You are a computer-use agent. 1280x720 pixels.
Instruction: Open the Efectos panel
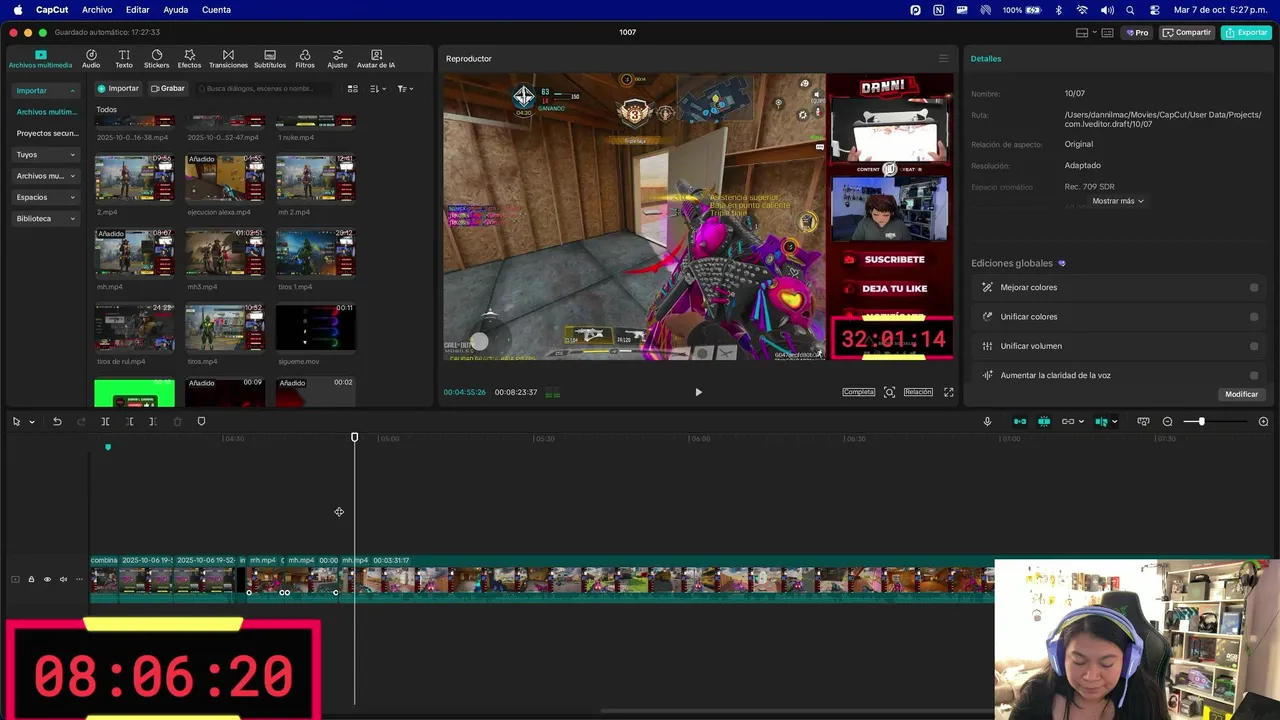click(189, 59)
